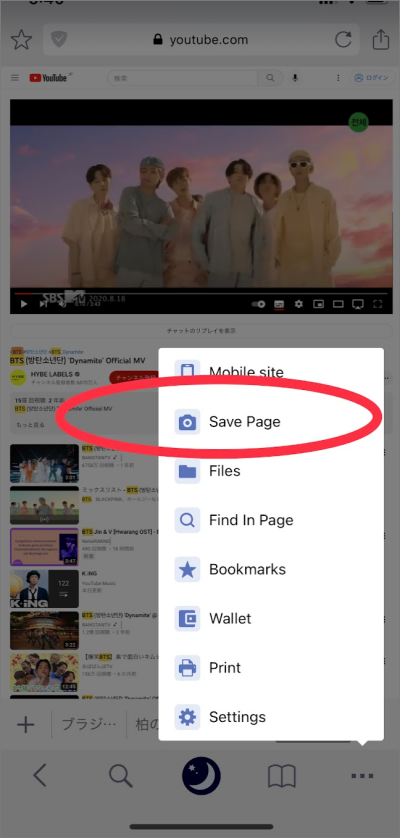Skip to next video in player
Screen dimensions: 400x838
click(x=43, y=304)
